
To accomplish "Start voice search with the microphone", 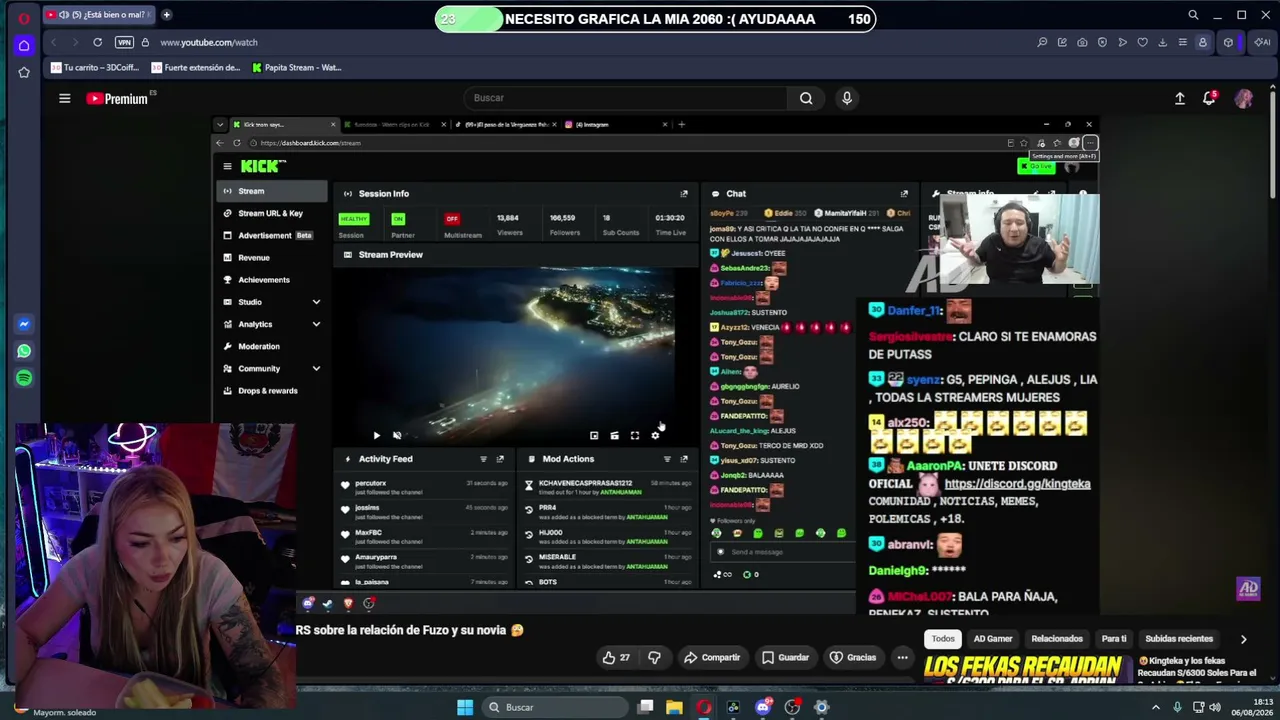I will click(847, 98).
